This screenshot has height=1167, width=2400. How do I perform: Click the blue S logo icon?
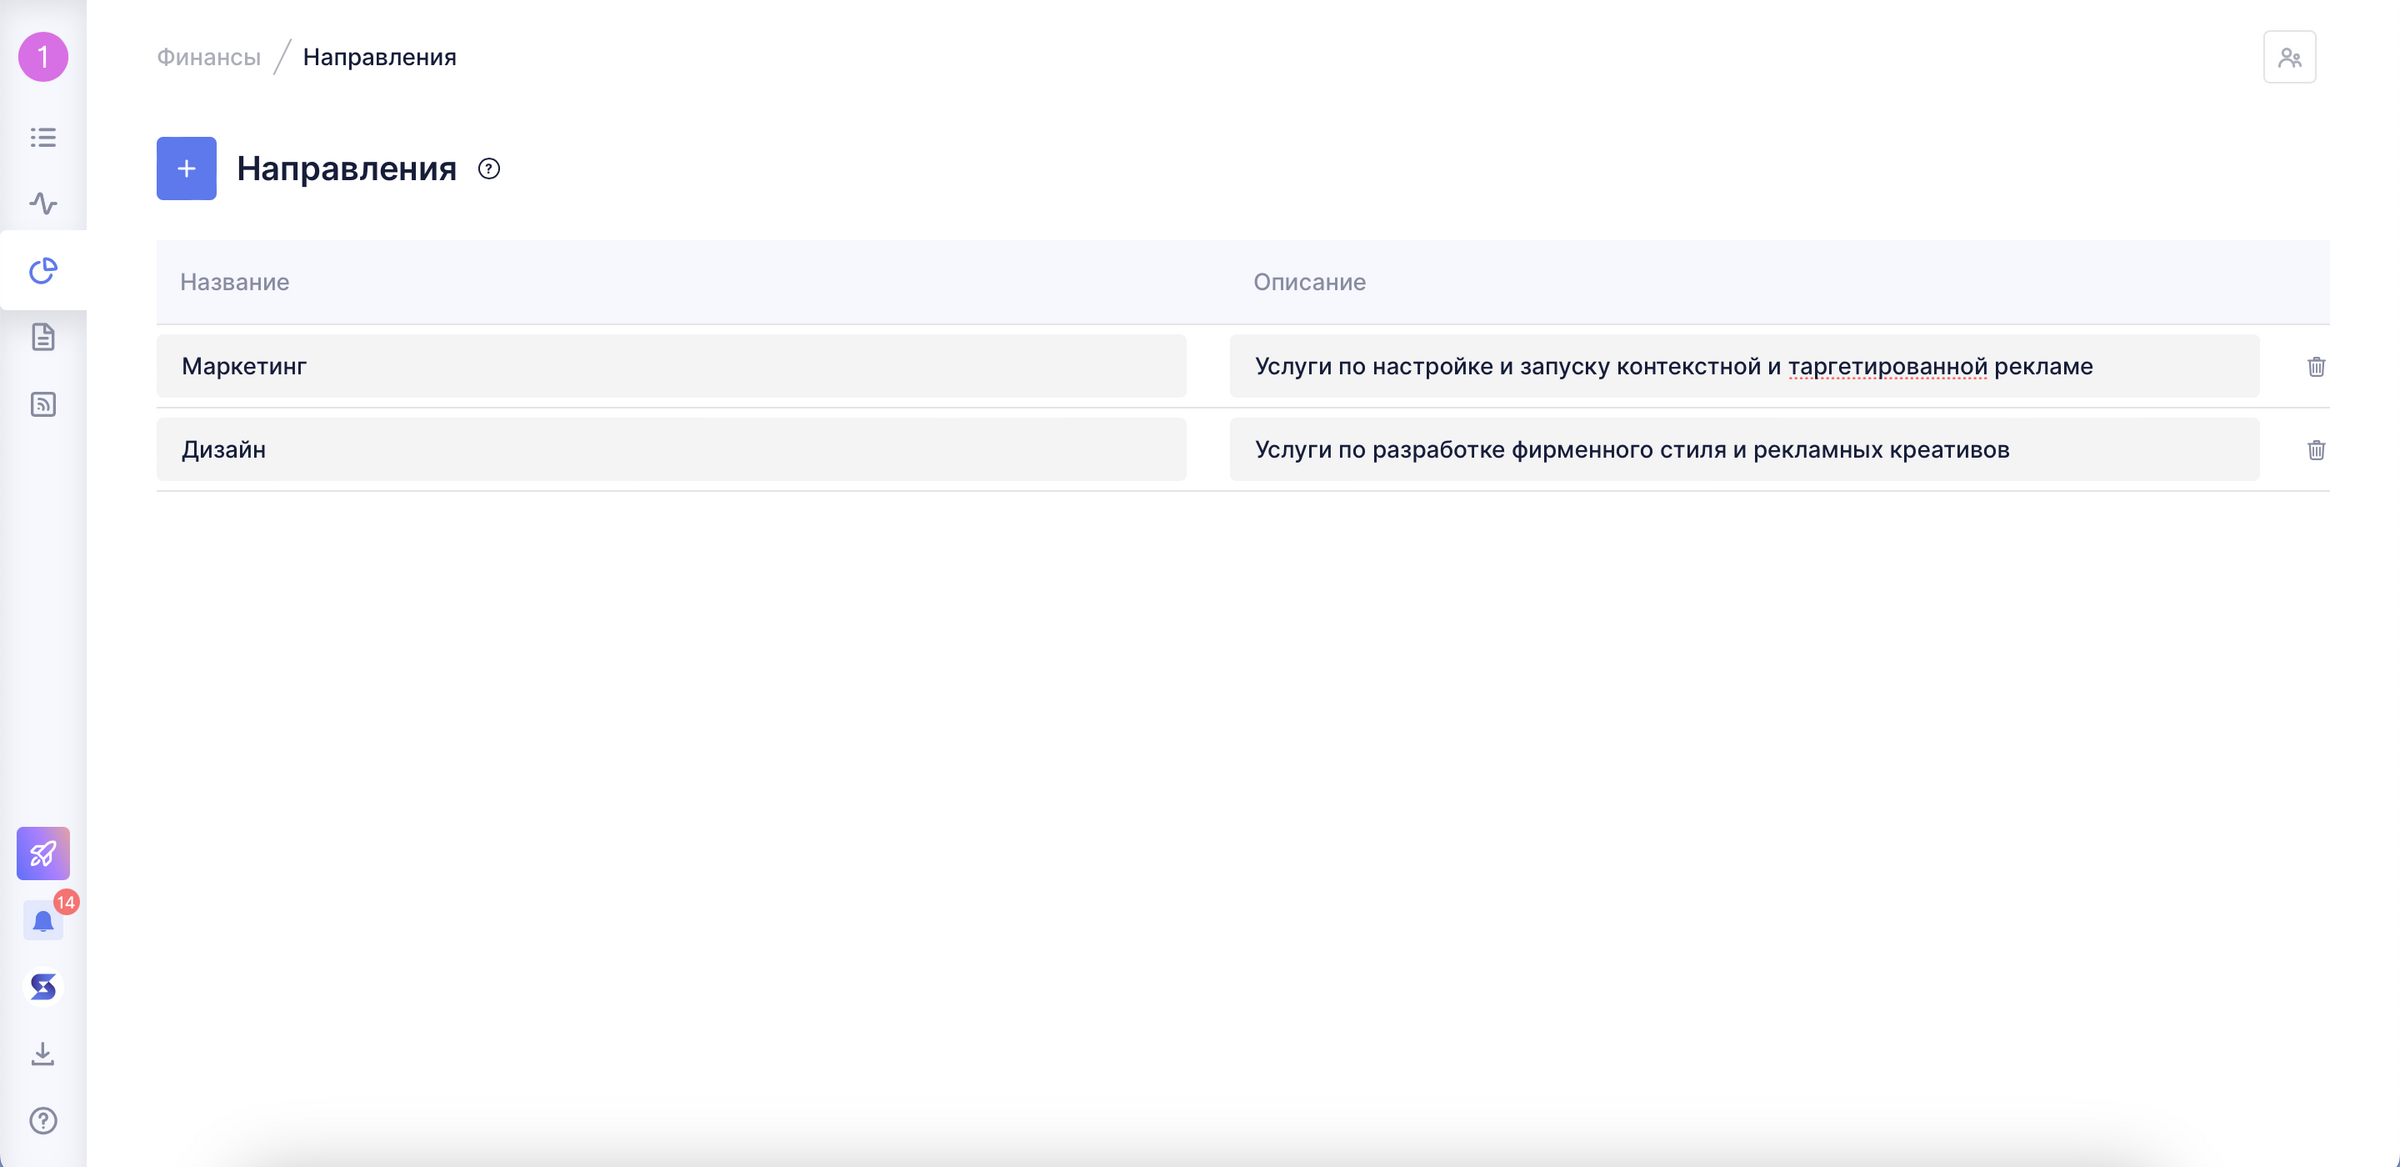pyautogui.click(x=43, y=987)
